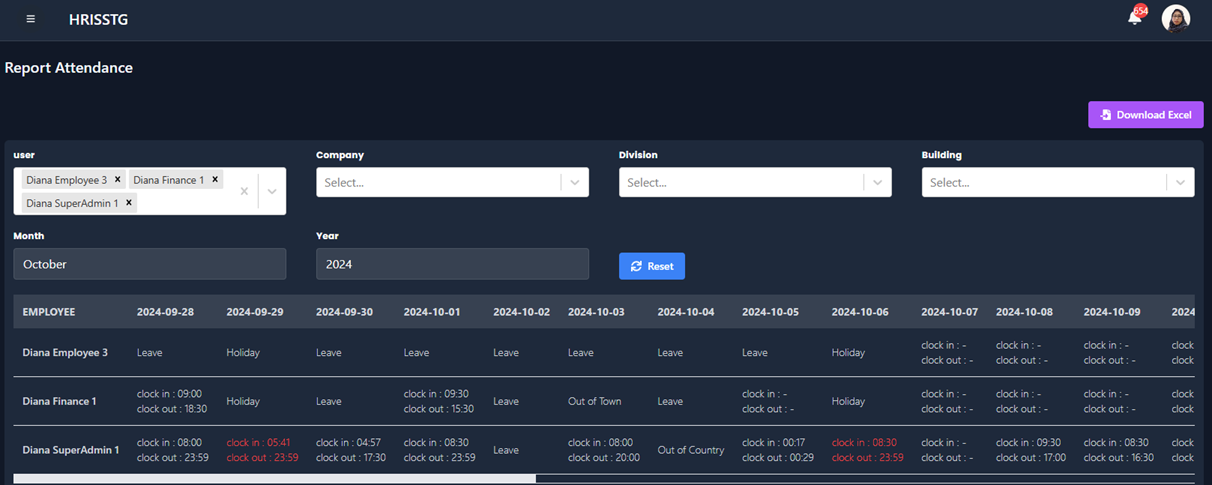Download the attendance report as Excel
1212x485 pixels.
(x=1146, y=115)
